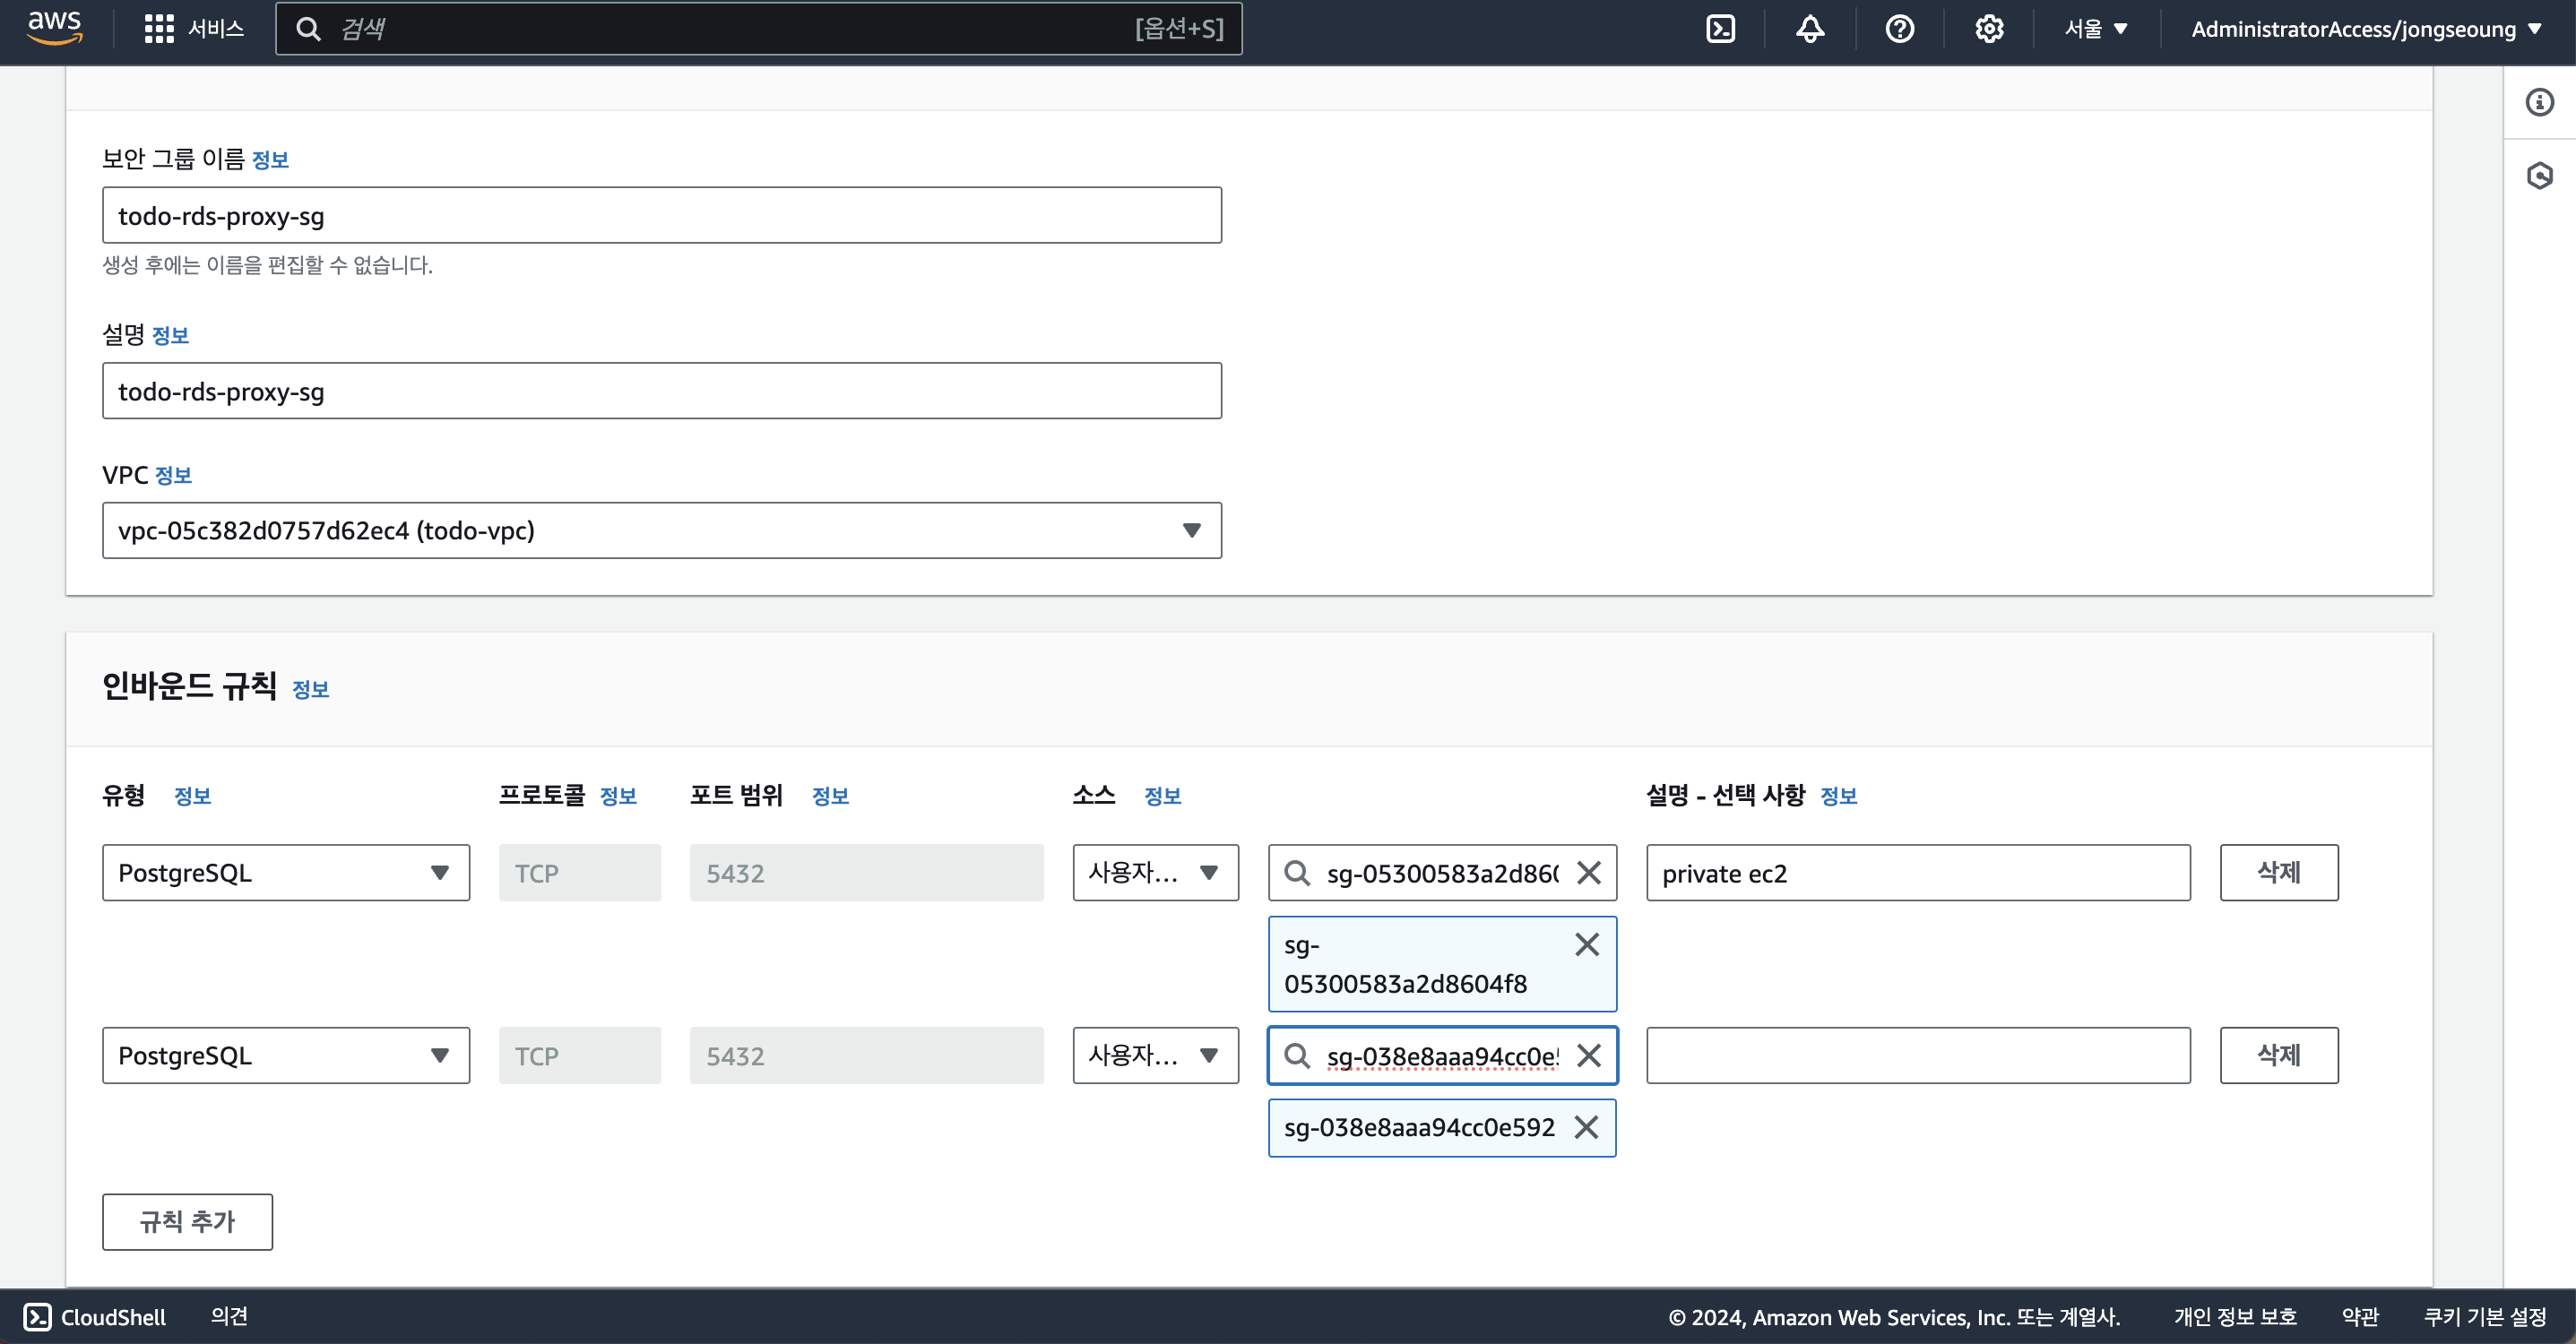Screen dimensions: 2576x1344
Task: Open the Seoul region menu
Action: (x=2096, y=28)
